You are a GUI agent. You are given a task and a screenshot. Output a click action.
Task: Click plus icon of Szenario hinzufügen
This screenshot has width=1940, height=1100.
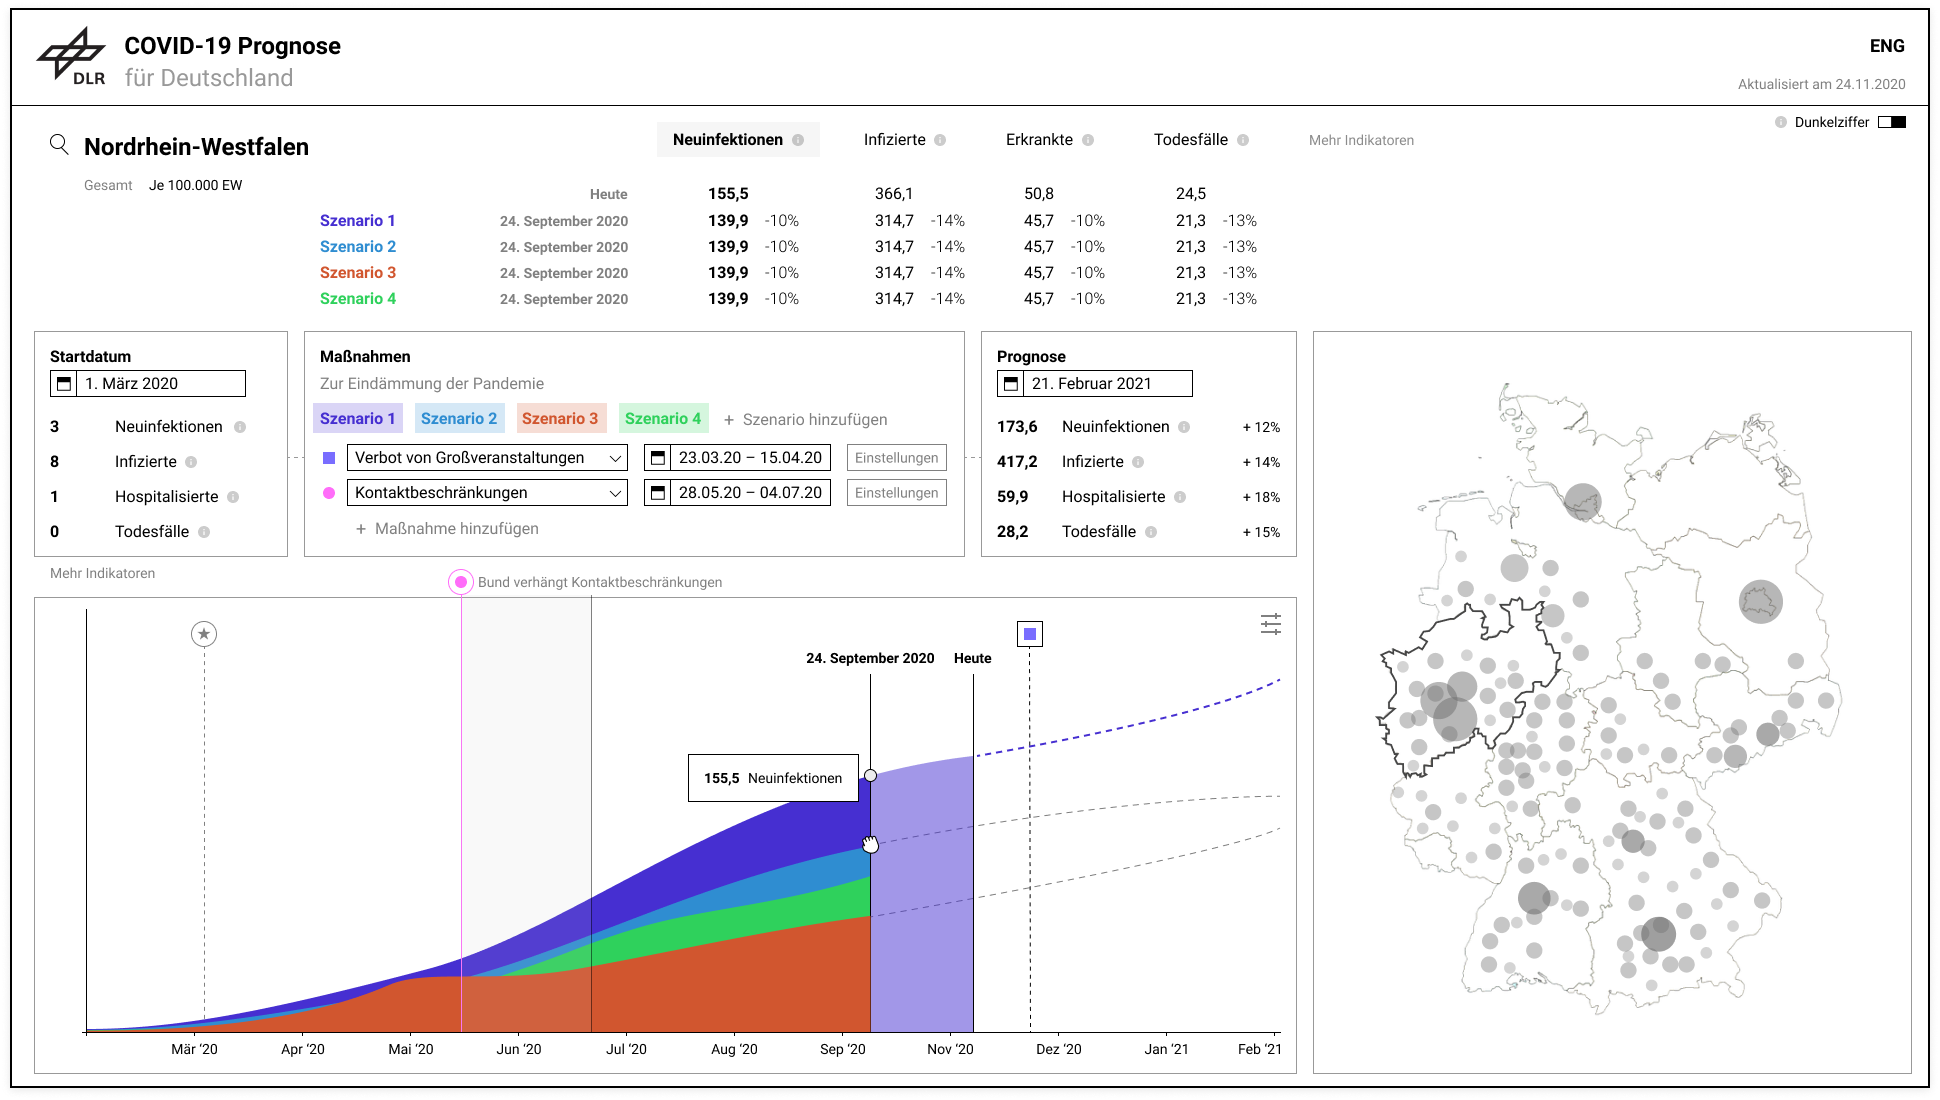(729, 420)
